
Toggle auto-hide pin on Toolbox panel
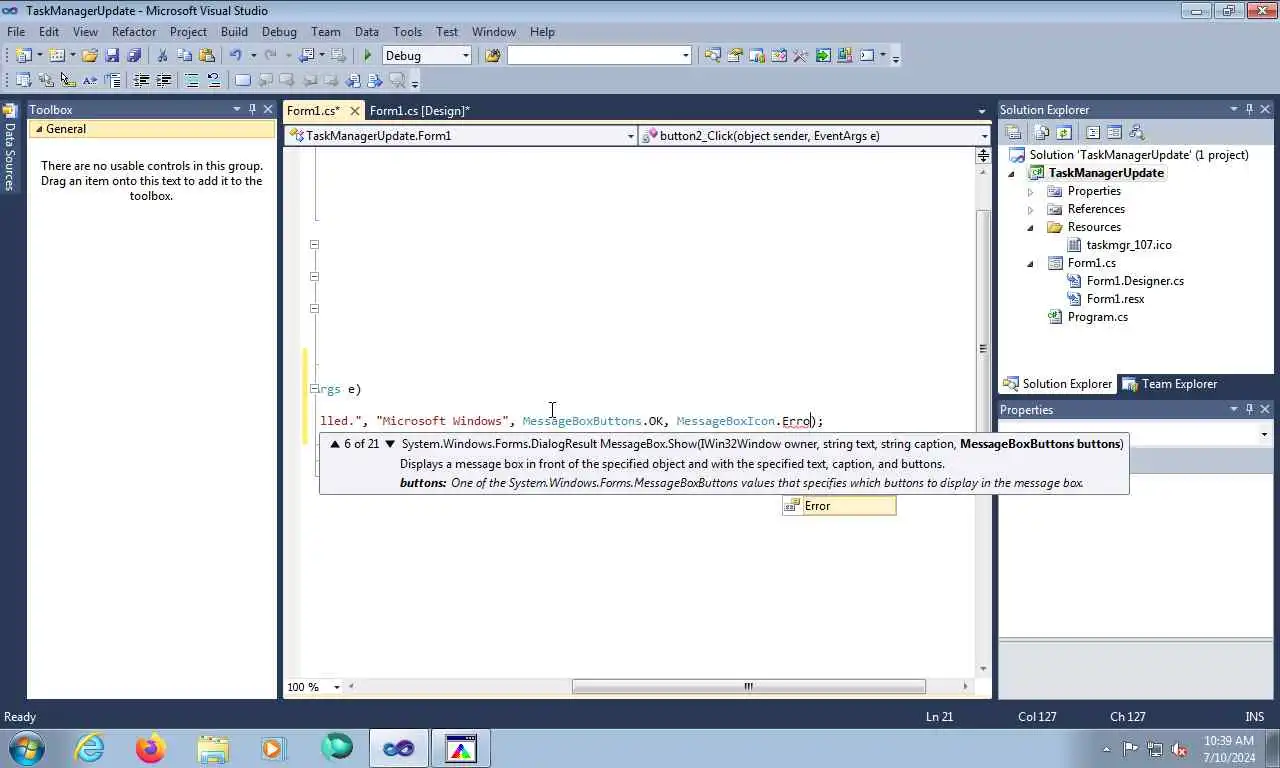[x=252, y=109]
